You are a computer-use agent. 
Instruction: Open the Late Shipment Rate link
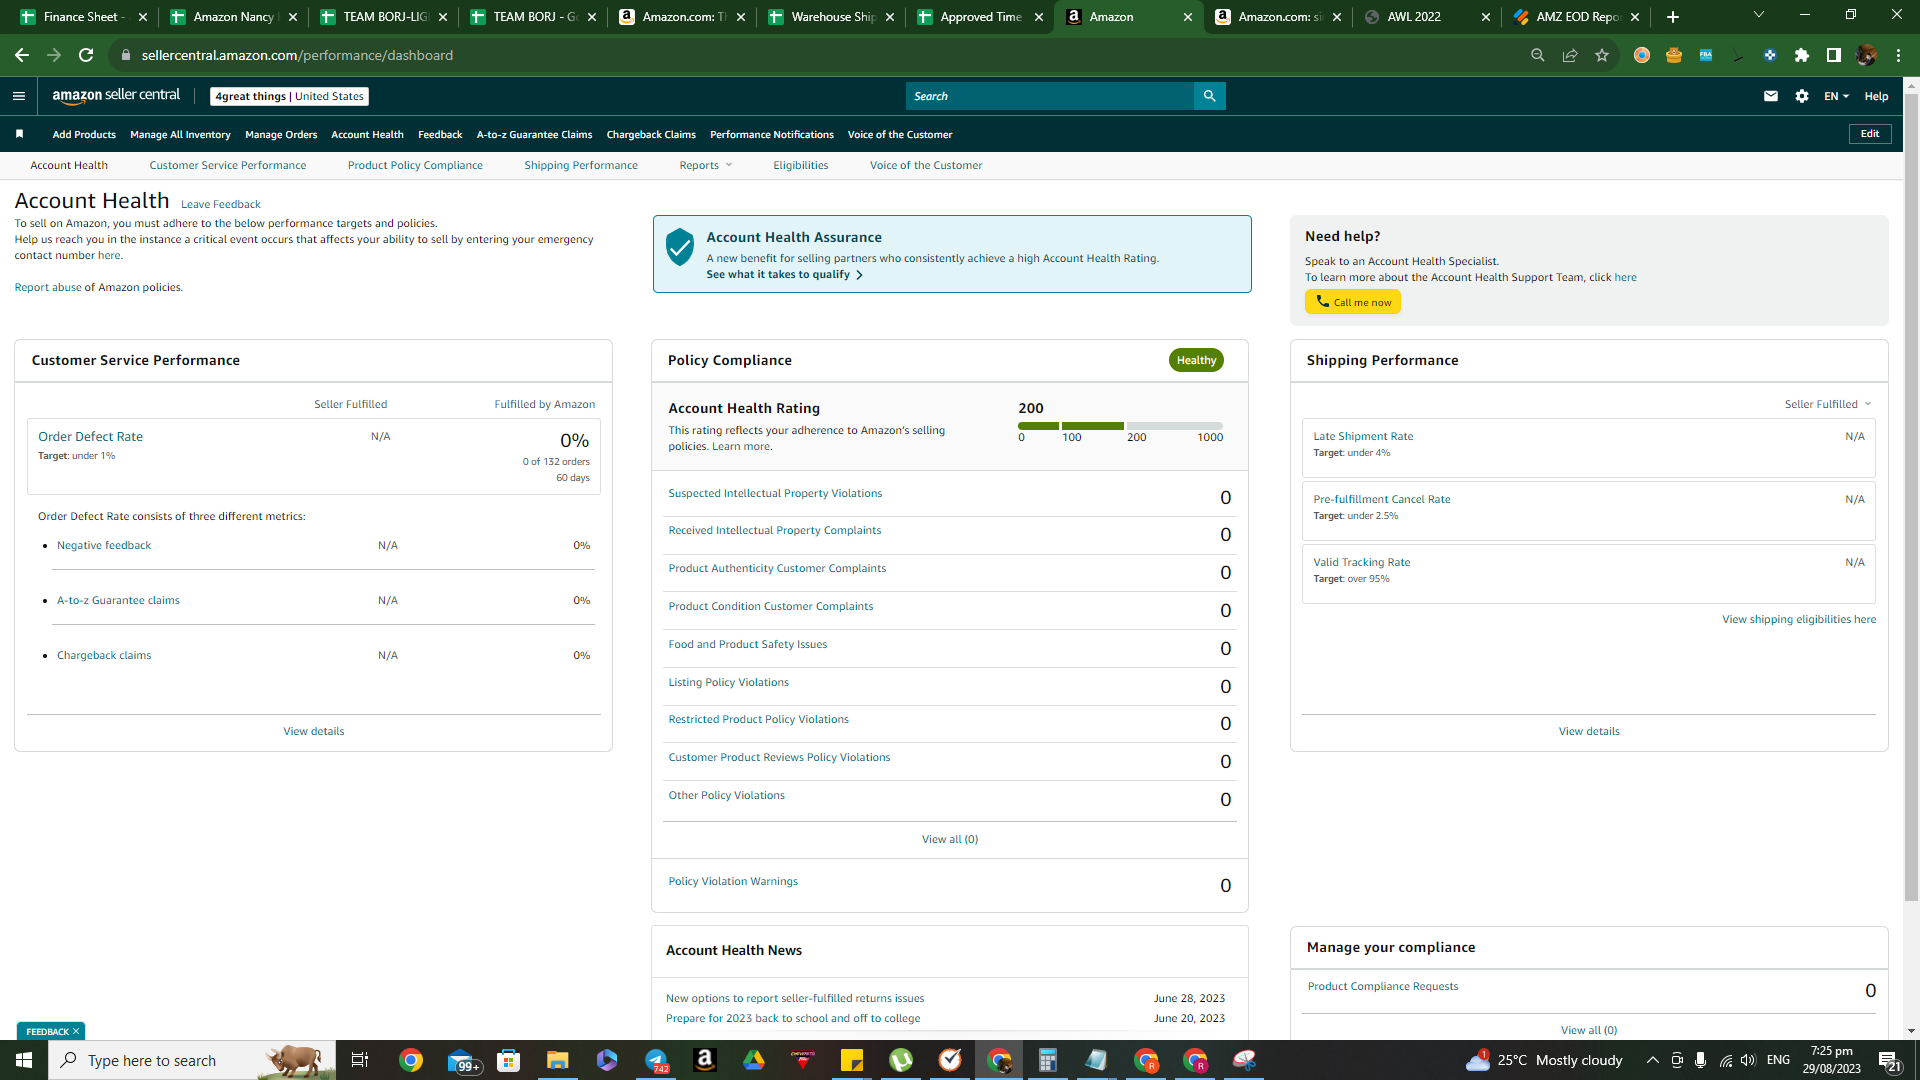[x=1363, y=436]
